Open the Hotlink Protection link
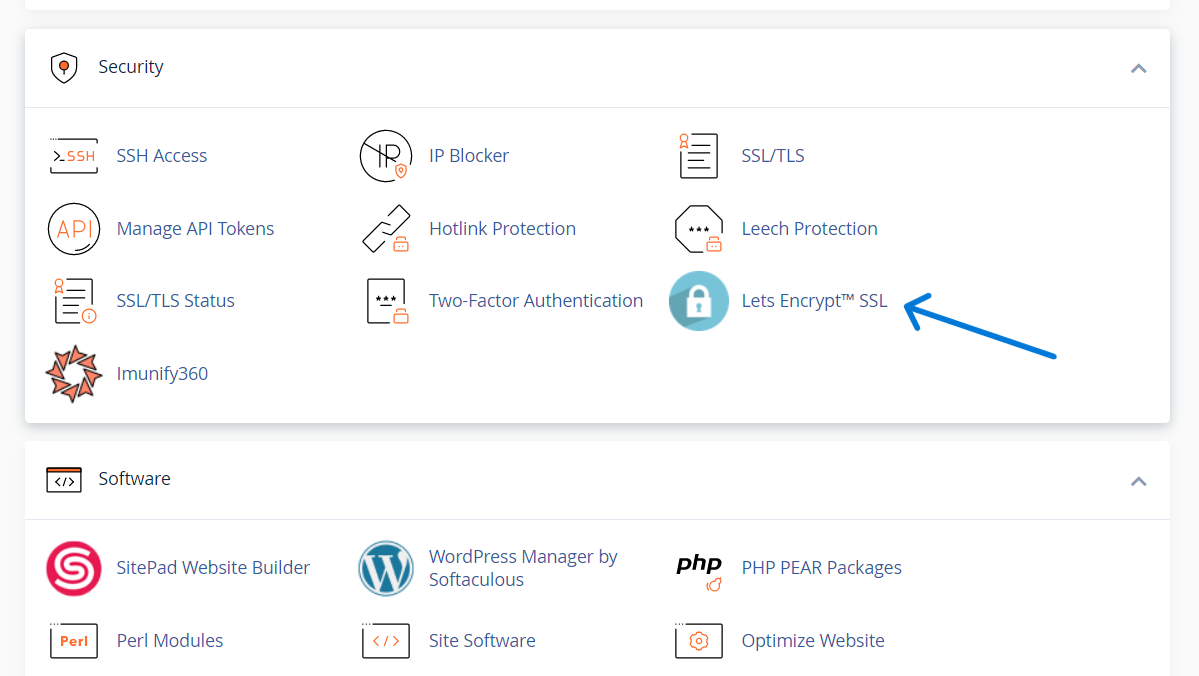1199x676 pixels. (x=502, y=229)
